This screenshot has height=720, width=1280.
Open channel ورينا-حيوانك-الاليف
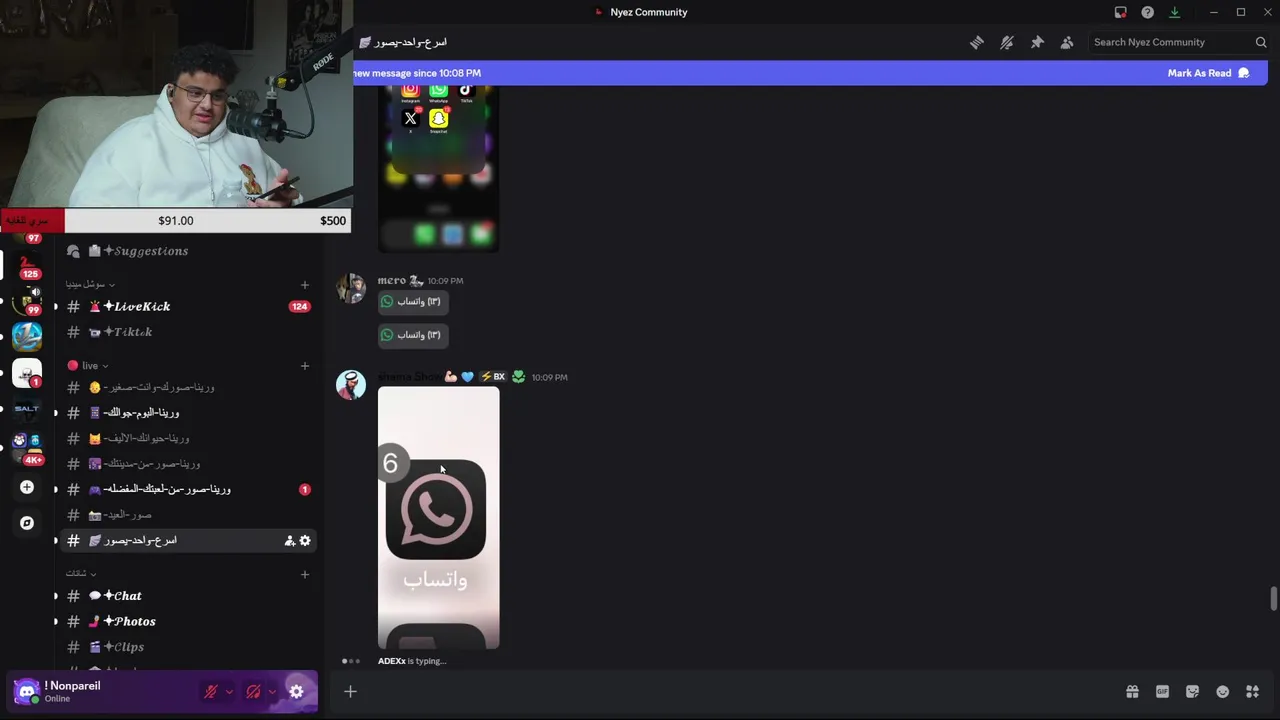[x=188, y=438]
